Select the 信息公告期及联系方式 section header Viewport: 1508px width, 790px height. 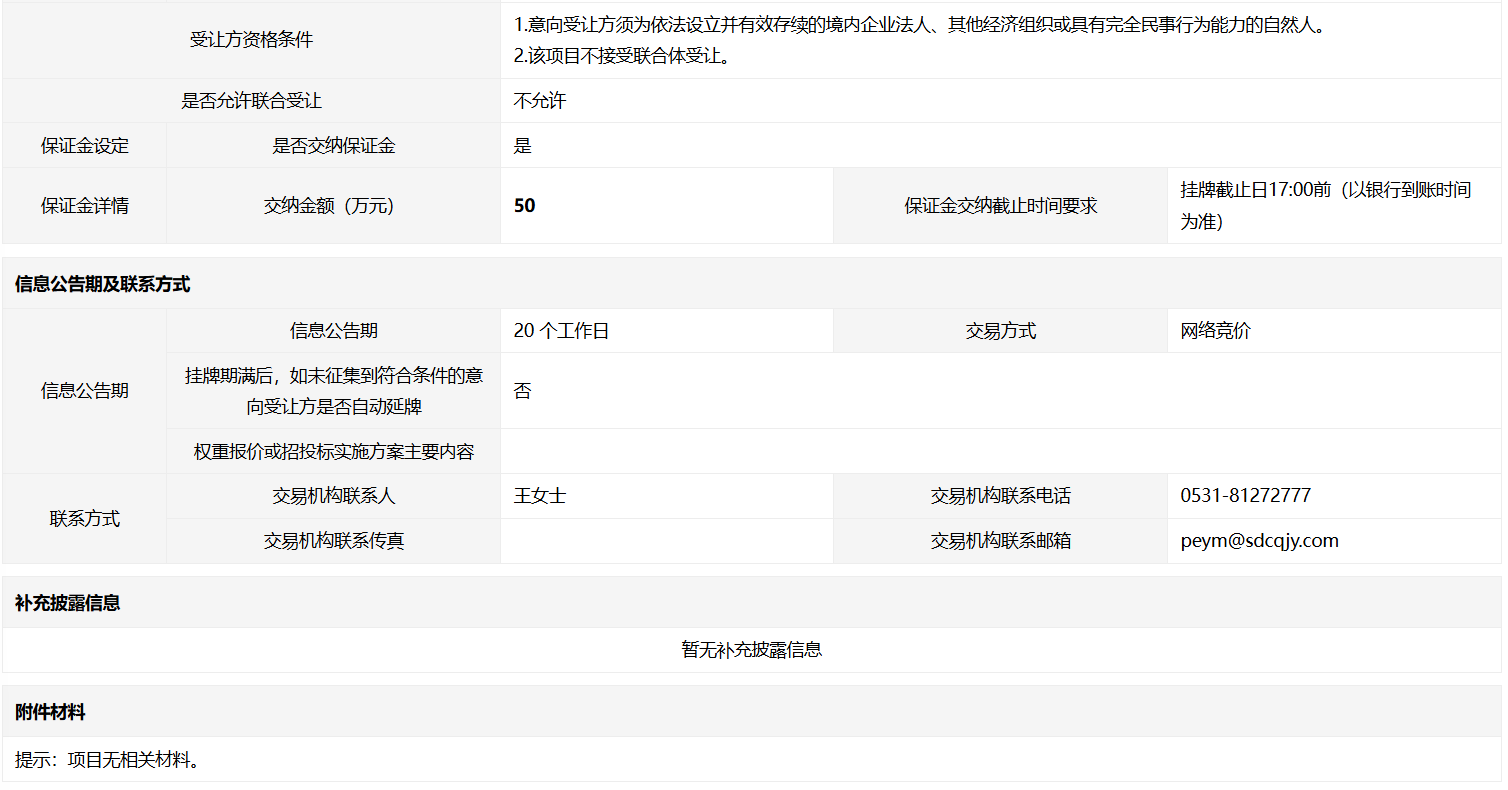pos(102,284)
